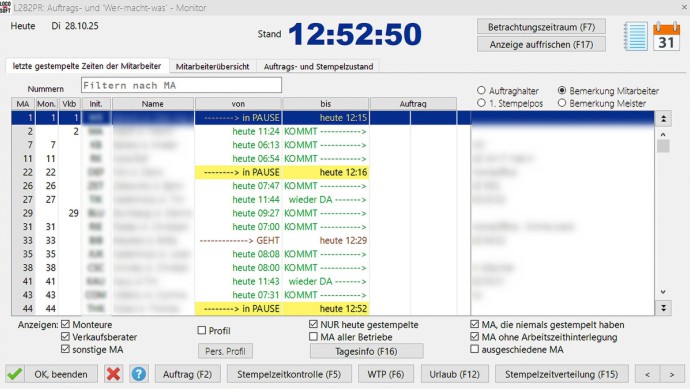
Task: Click the vertical scrollbar thumb
Action: [663, 146]
